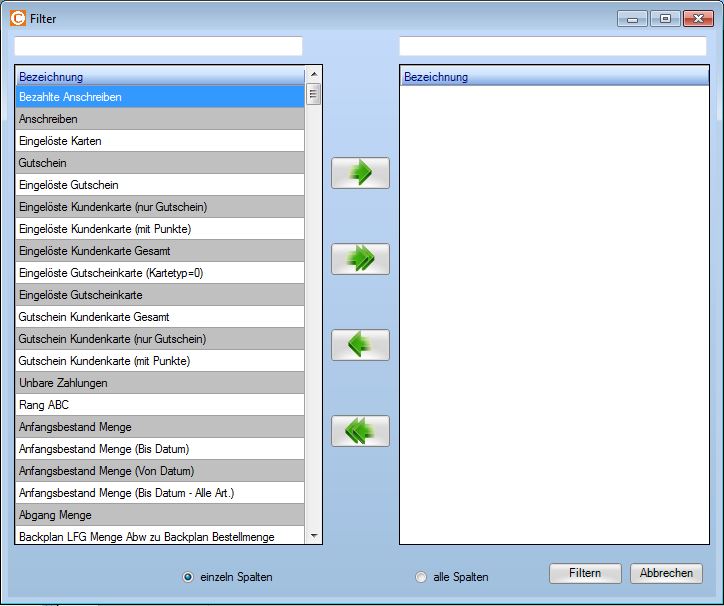This screenshot has height=606, width=724.
Task: Click the left list's Bezeichnung column header
Action: [x=160, y=76]
